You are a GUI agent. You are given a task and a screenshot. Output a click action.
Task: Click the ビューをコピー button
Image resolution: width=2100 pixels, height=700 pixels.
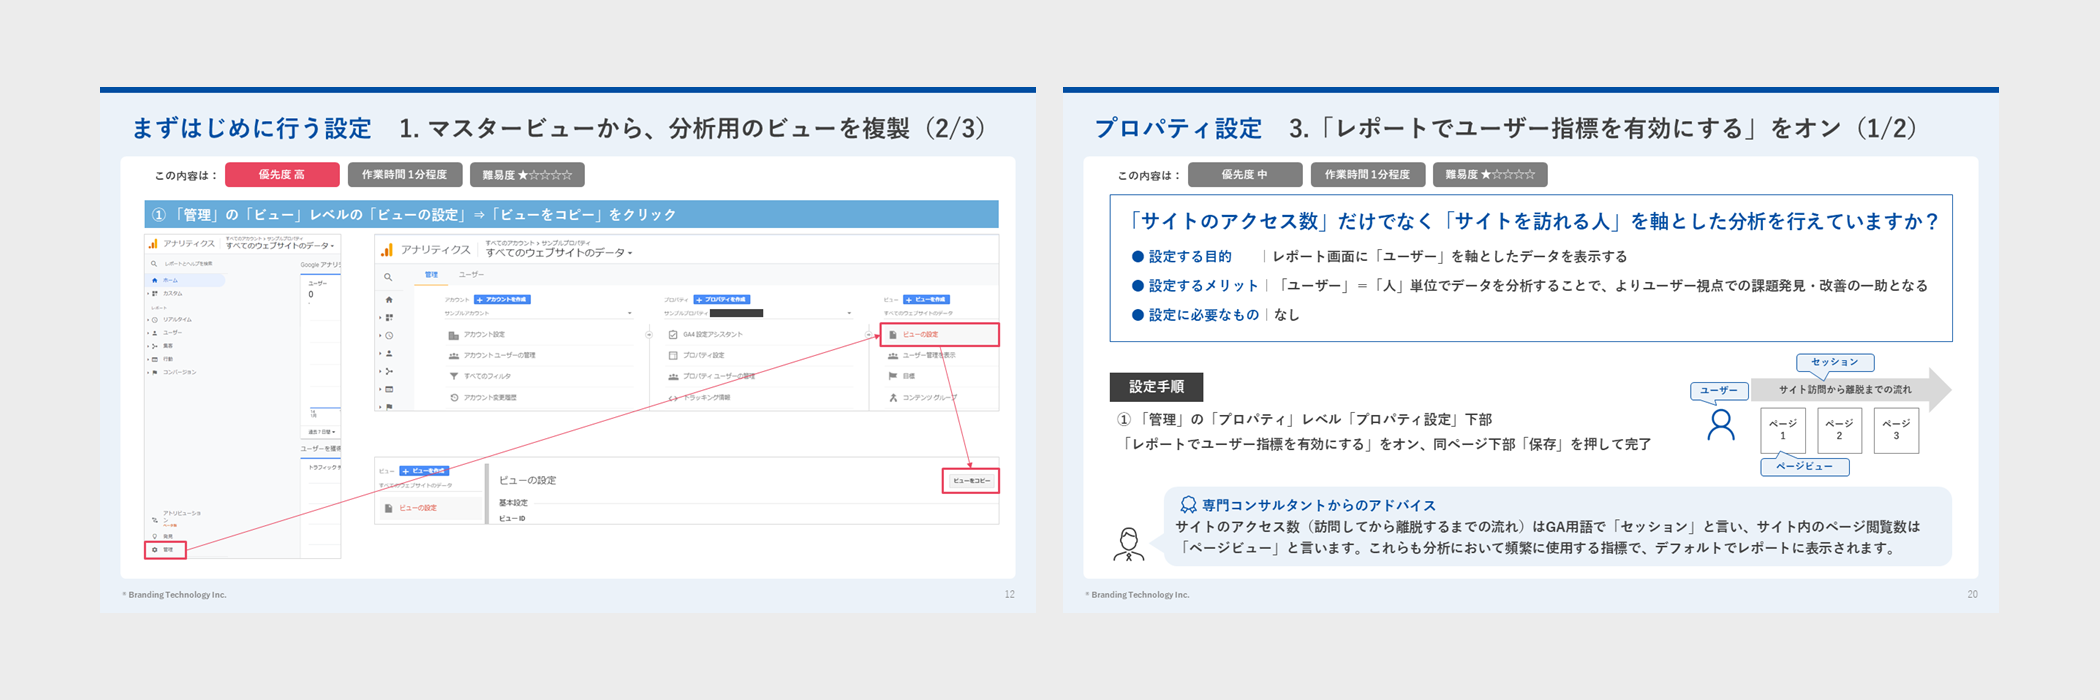(971, 481)
